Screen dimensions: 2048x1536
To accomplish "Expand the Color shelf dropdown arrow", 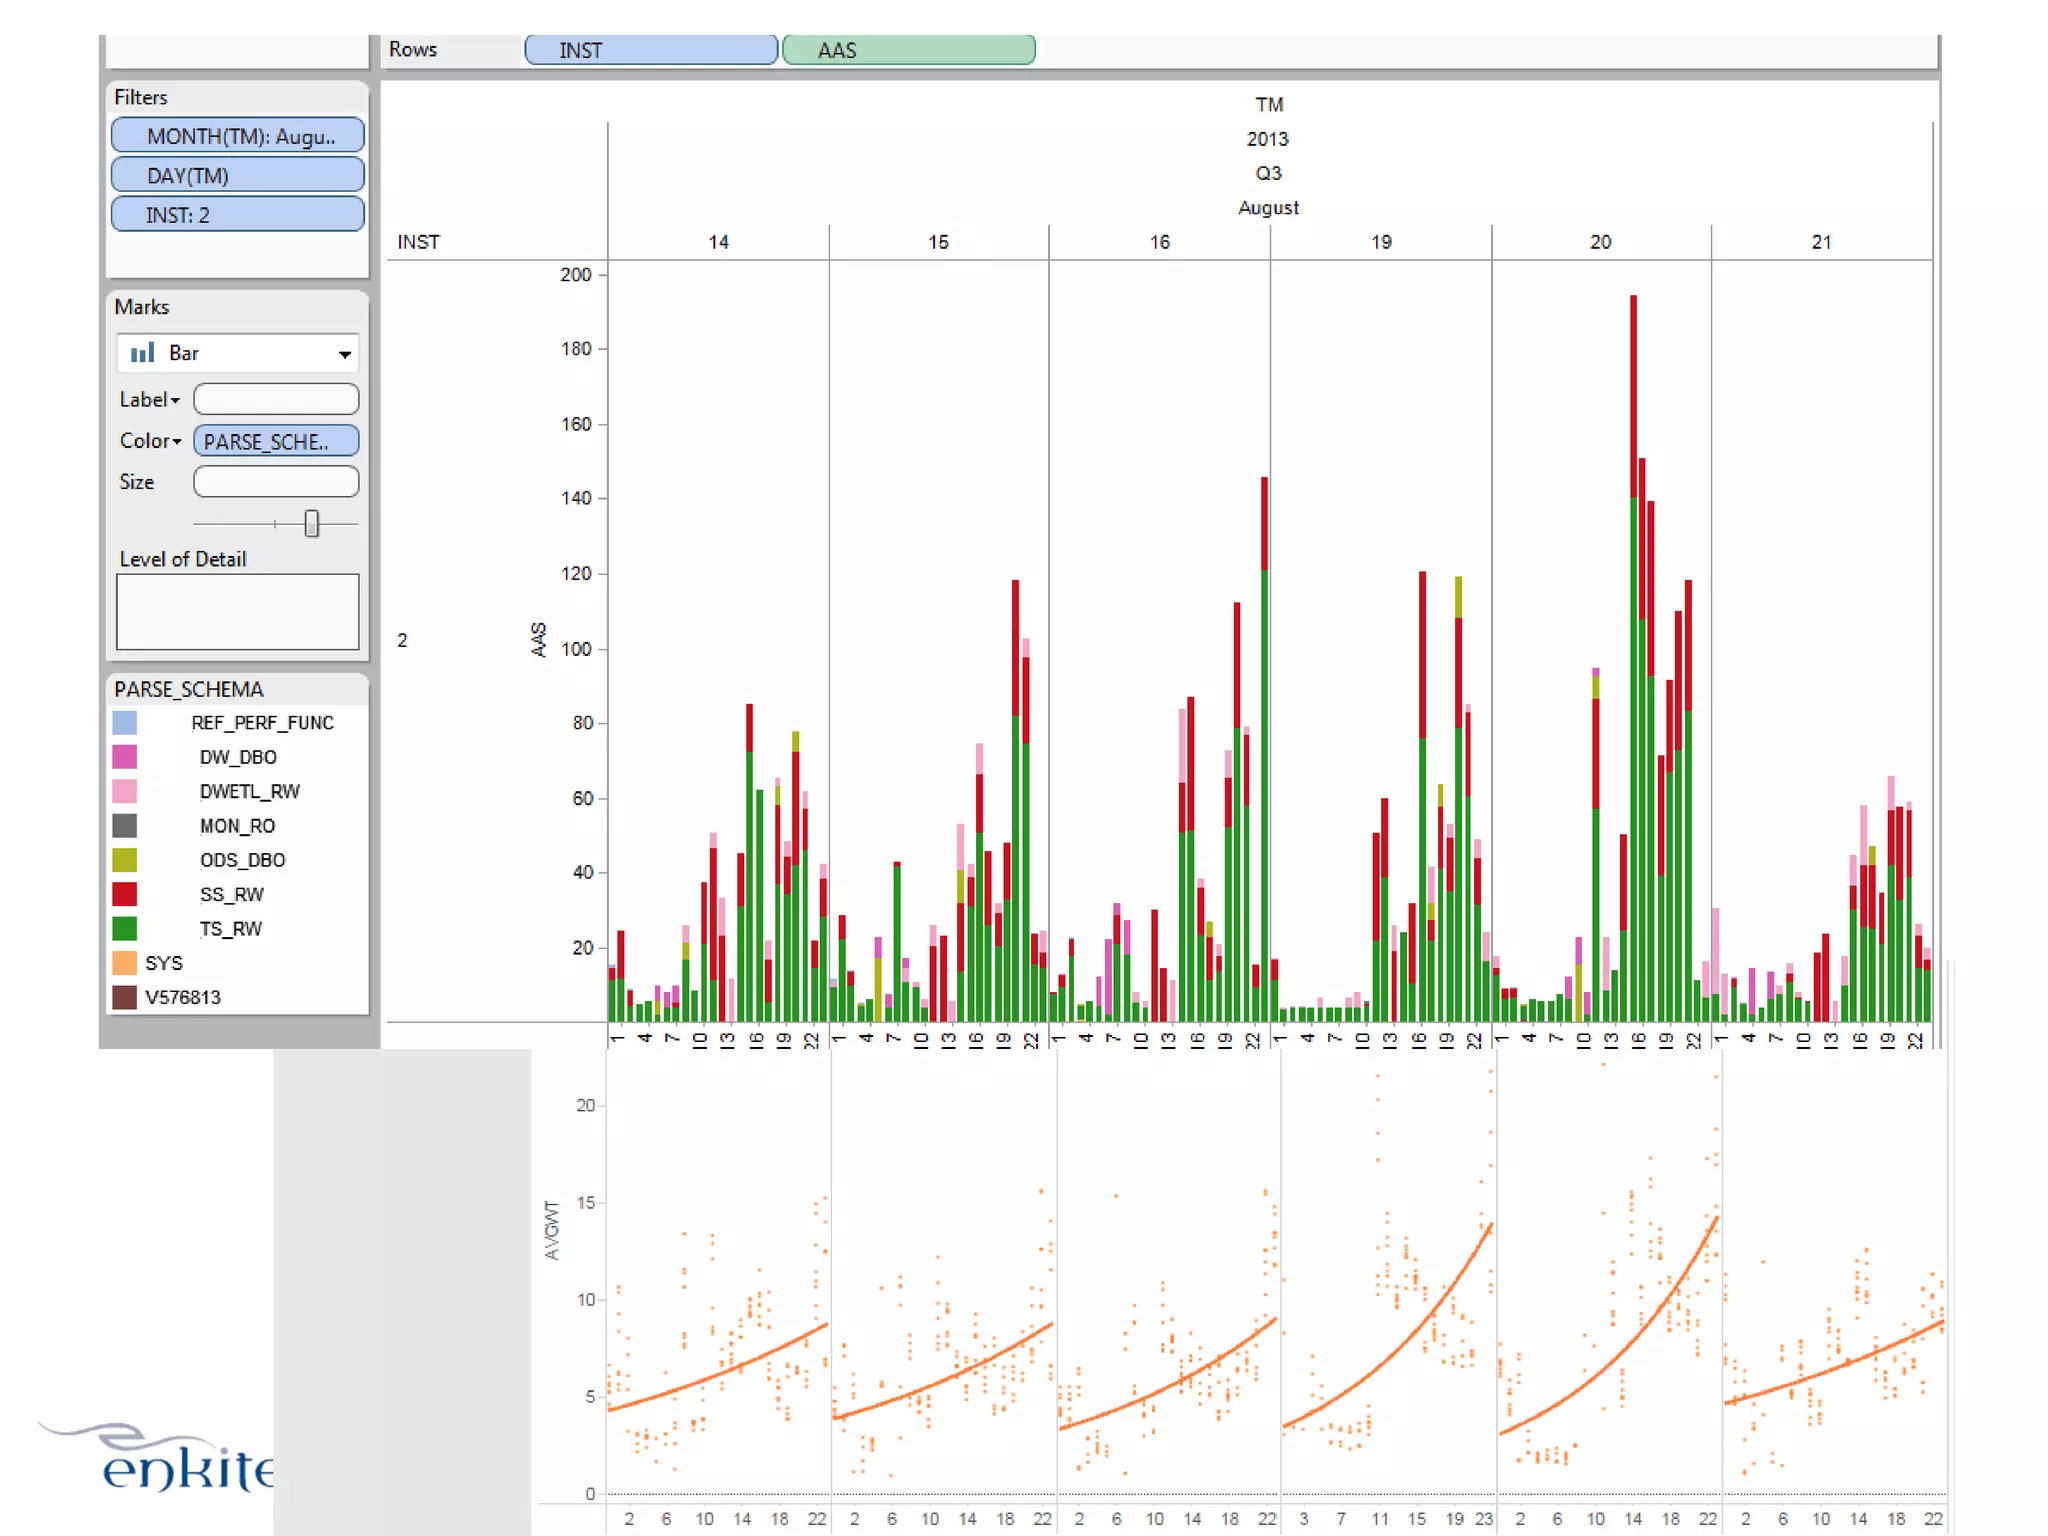I will [x=177, y=441].
